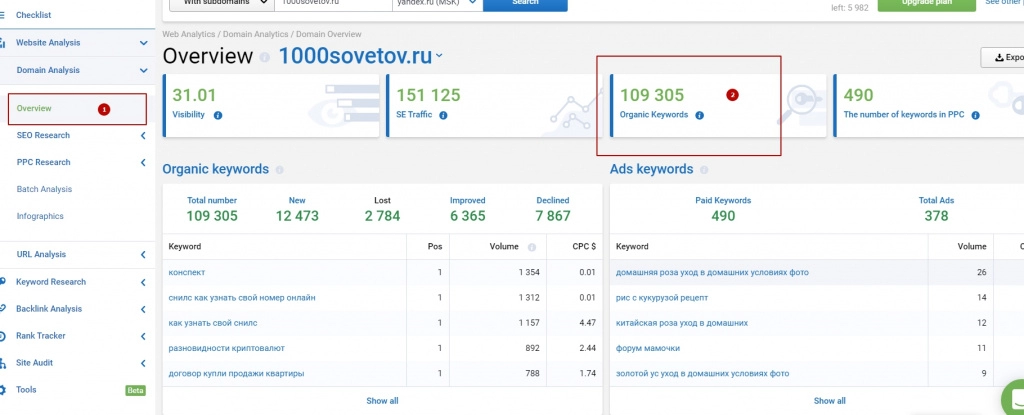Click info icon next to Ads keywords heading
The image size is (1024, 415).
tap(704, 170)
